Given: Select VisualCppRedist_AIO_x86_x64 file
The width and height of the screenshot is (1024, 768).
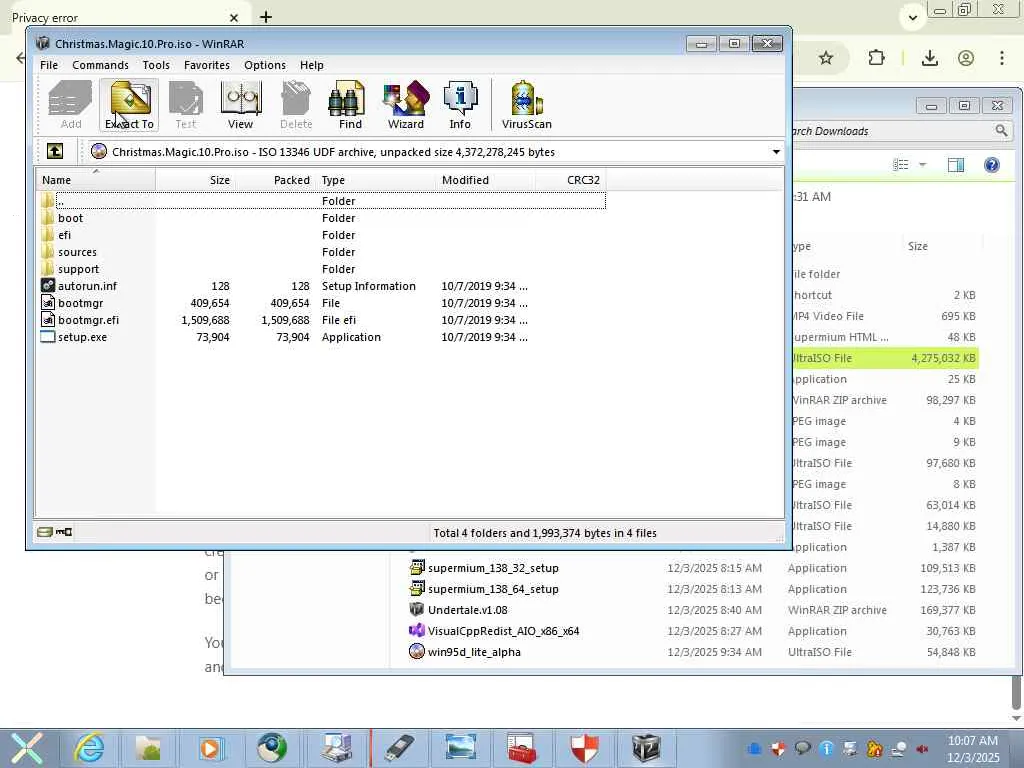Looking at the screenshot, I should click(503, 631).
